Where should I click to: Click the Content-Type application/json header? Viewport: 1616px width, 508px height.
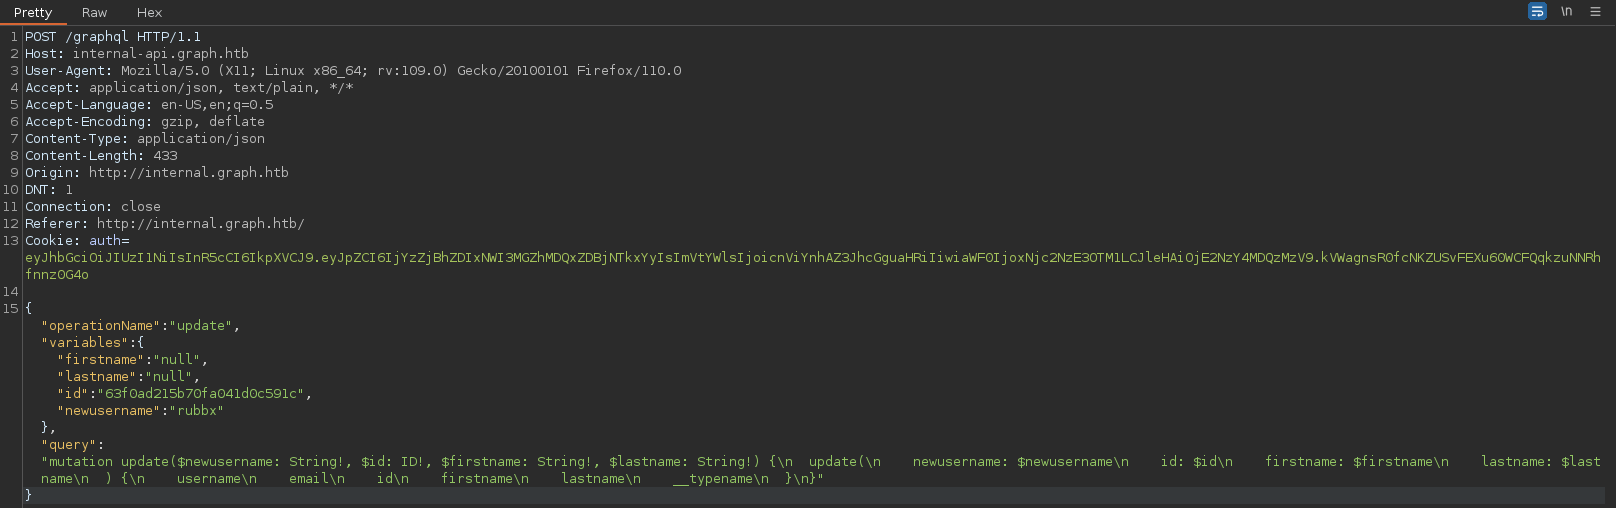coord(200,139)
